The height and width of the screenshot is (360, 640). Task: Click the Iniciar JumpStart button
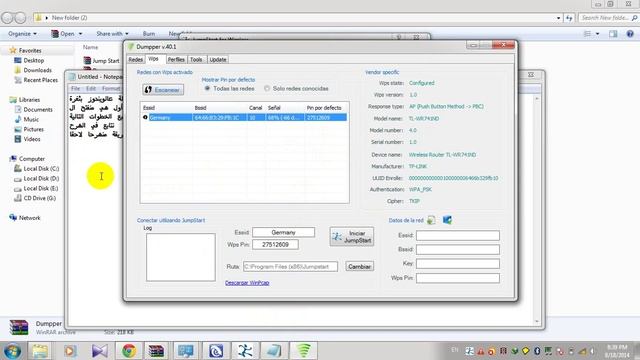click(x=351, y=237)
